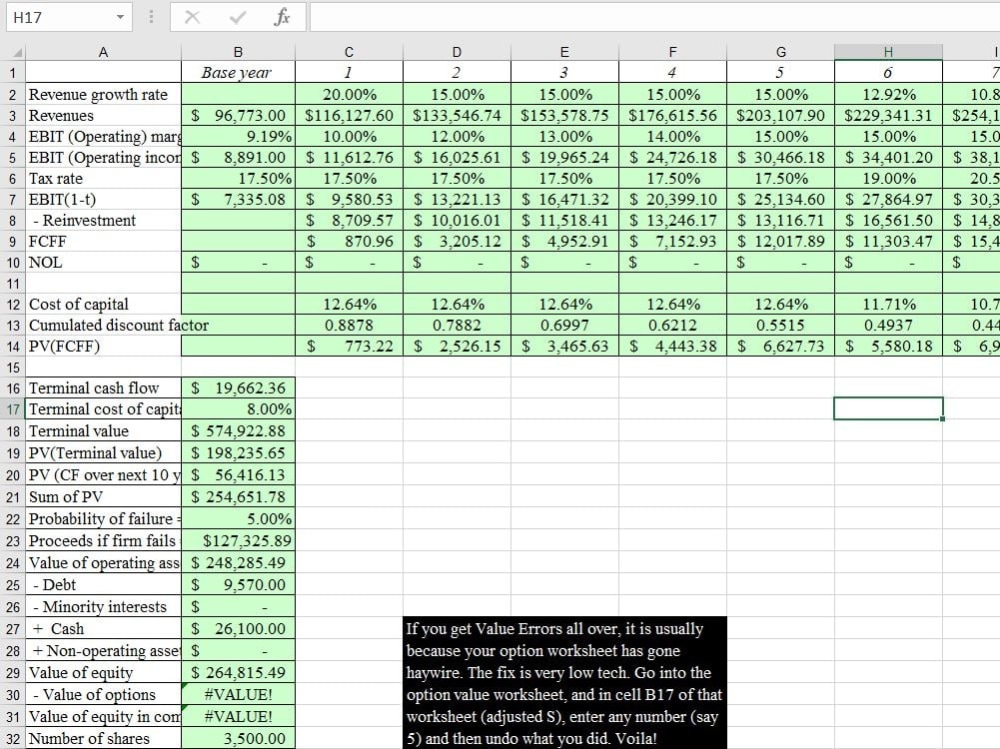Select column H header
This screenshot has width=1000, height=749.
click(x=888, y=52)
